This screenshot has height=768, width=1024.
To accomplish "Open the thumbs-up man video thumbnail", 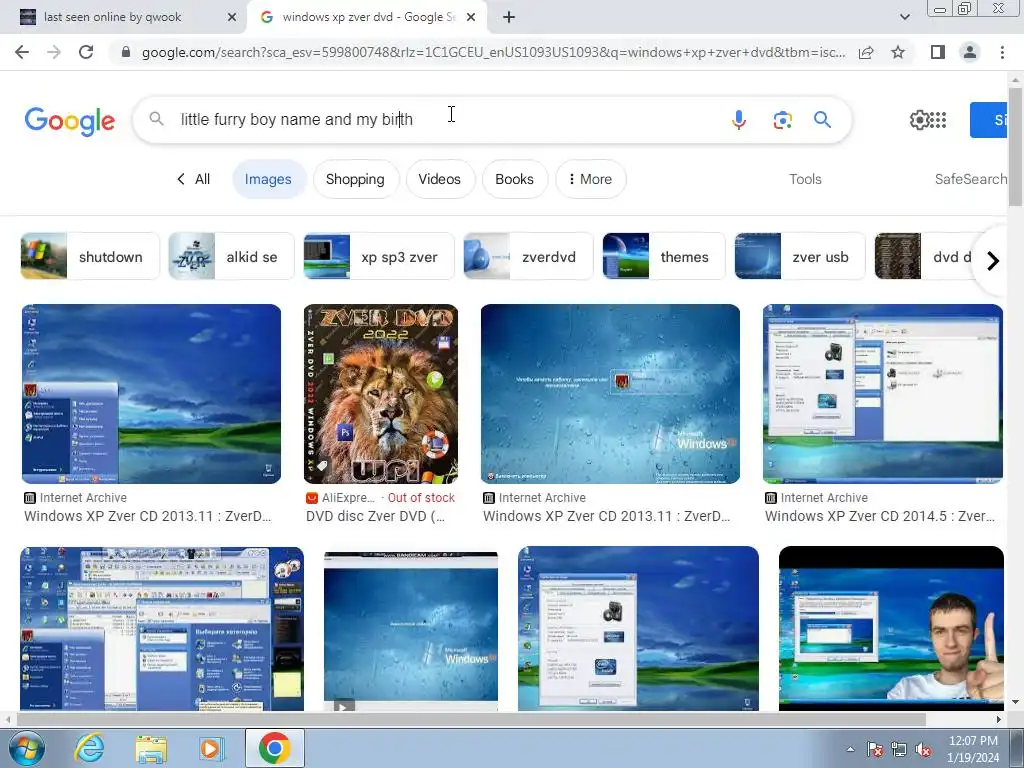I will [x=891, y=628].
